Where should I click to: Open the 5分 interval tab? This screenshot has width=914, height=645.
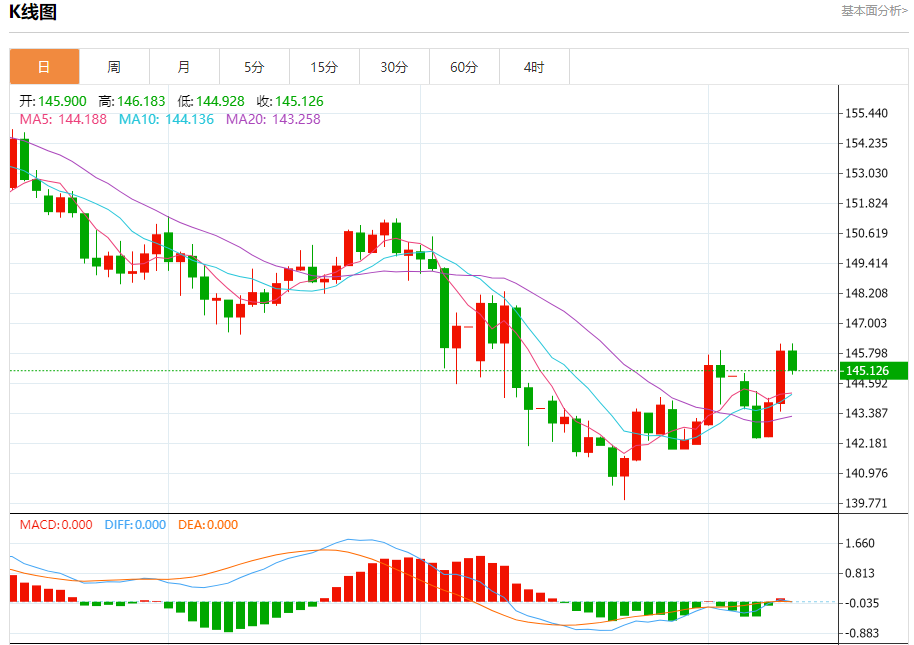[x=254, y=67]
